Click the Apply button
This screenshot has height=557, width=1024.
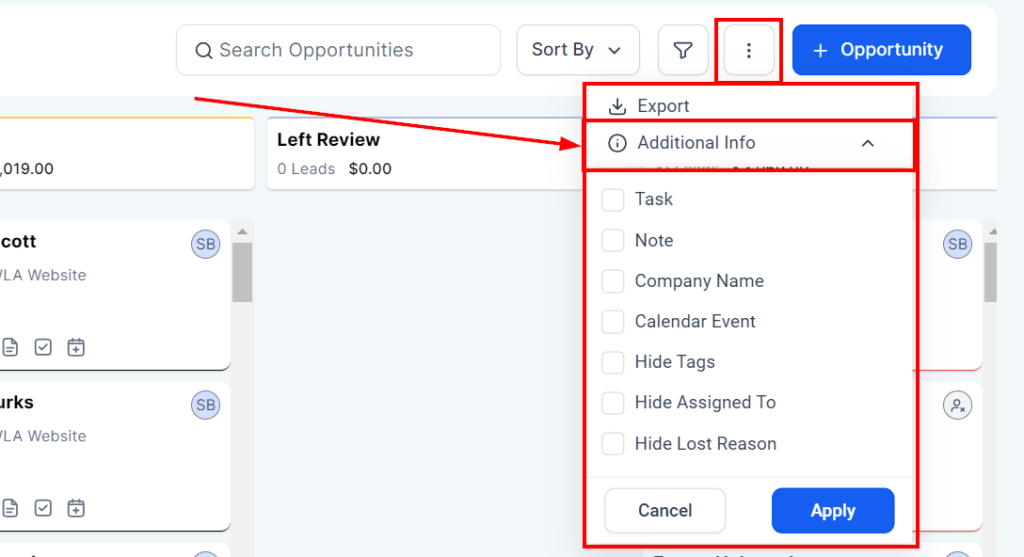tap(832, 511)
